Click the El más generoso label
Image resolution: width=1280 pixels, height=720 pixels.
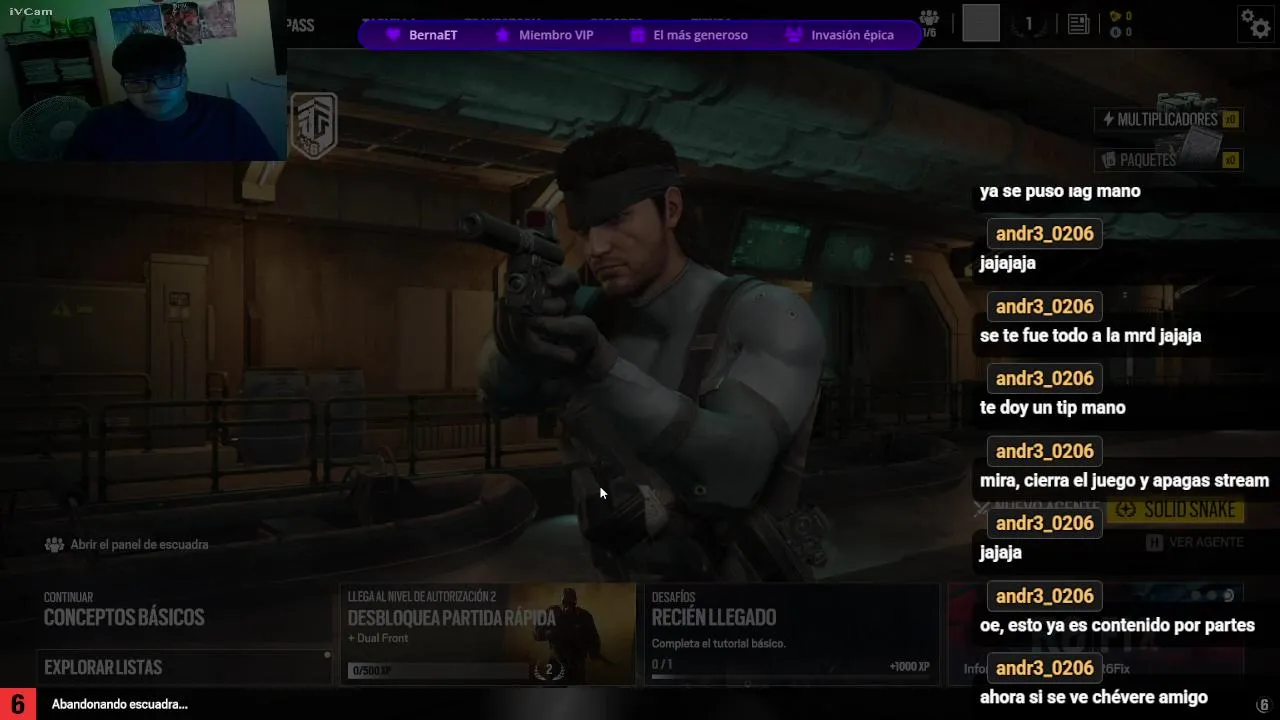pos(700,35)
